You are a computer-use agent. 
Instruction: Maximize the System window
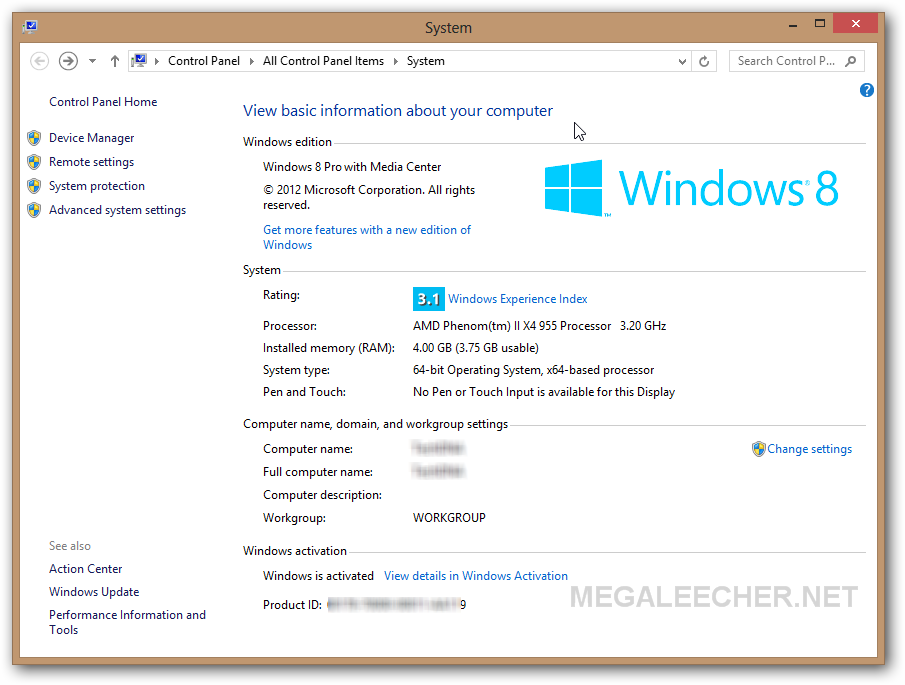pyautogui.click(x=820, y=24)
